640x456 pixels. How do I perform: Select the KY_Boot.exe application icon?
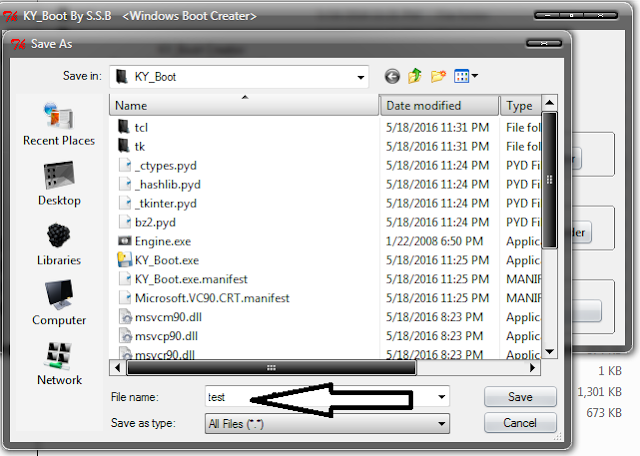pyautogui.click(x=124, y=260)
